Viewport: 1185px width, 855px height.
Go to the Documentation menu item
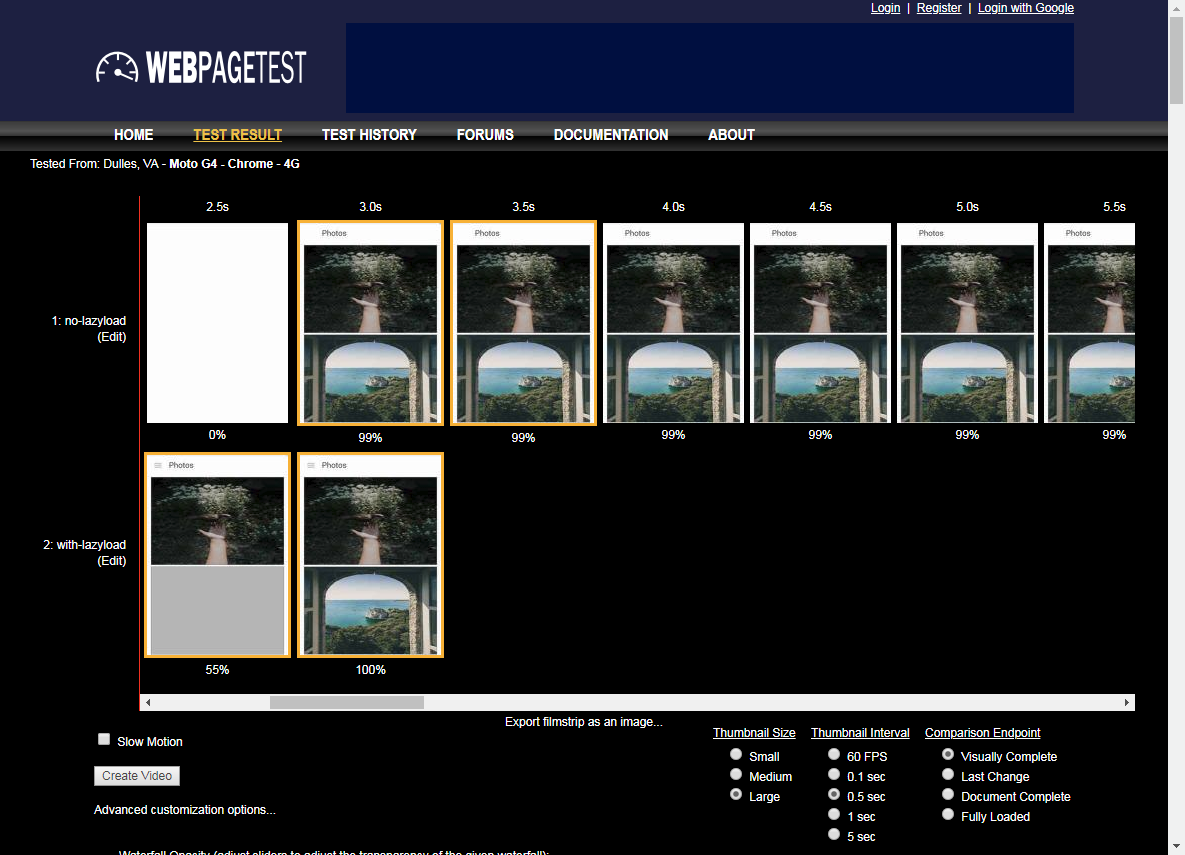coord(611,135)
